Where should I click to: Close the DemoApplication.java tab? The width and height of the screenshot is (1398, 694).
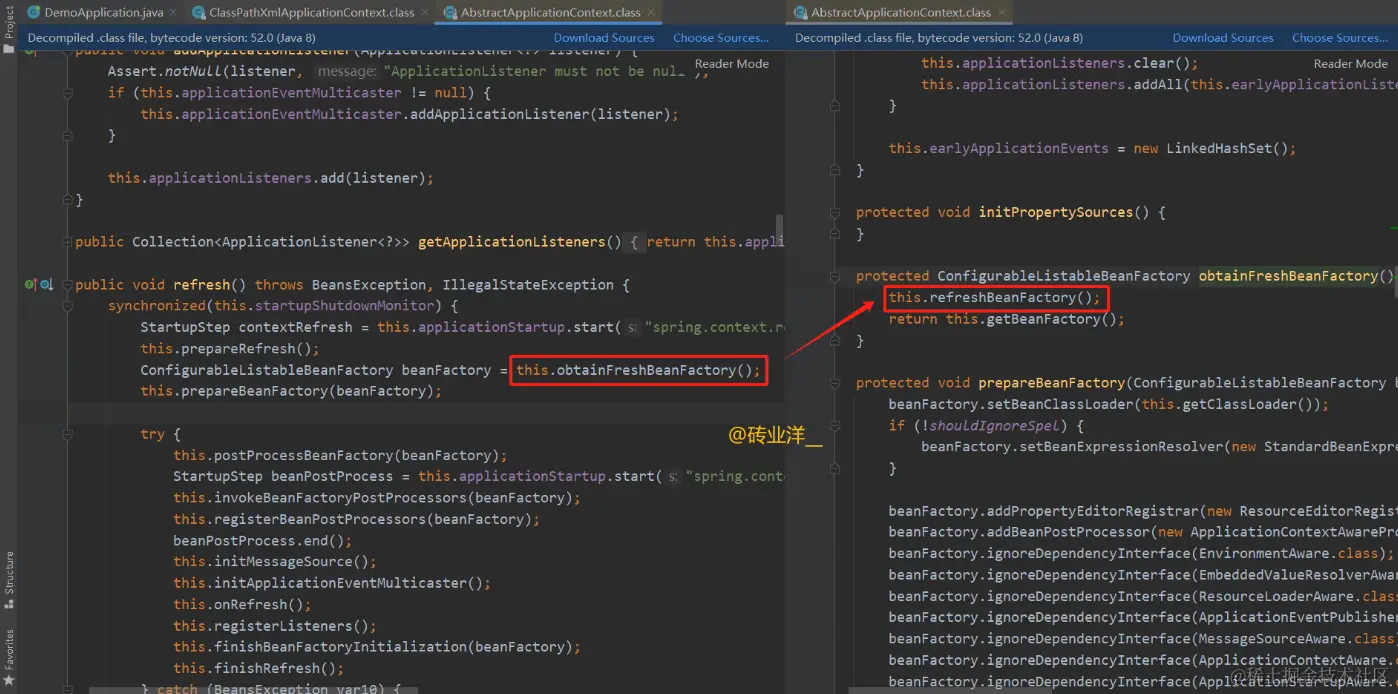[172, 13]
